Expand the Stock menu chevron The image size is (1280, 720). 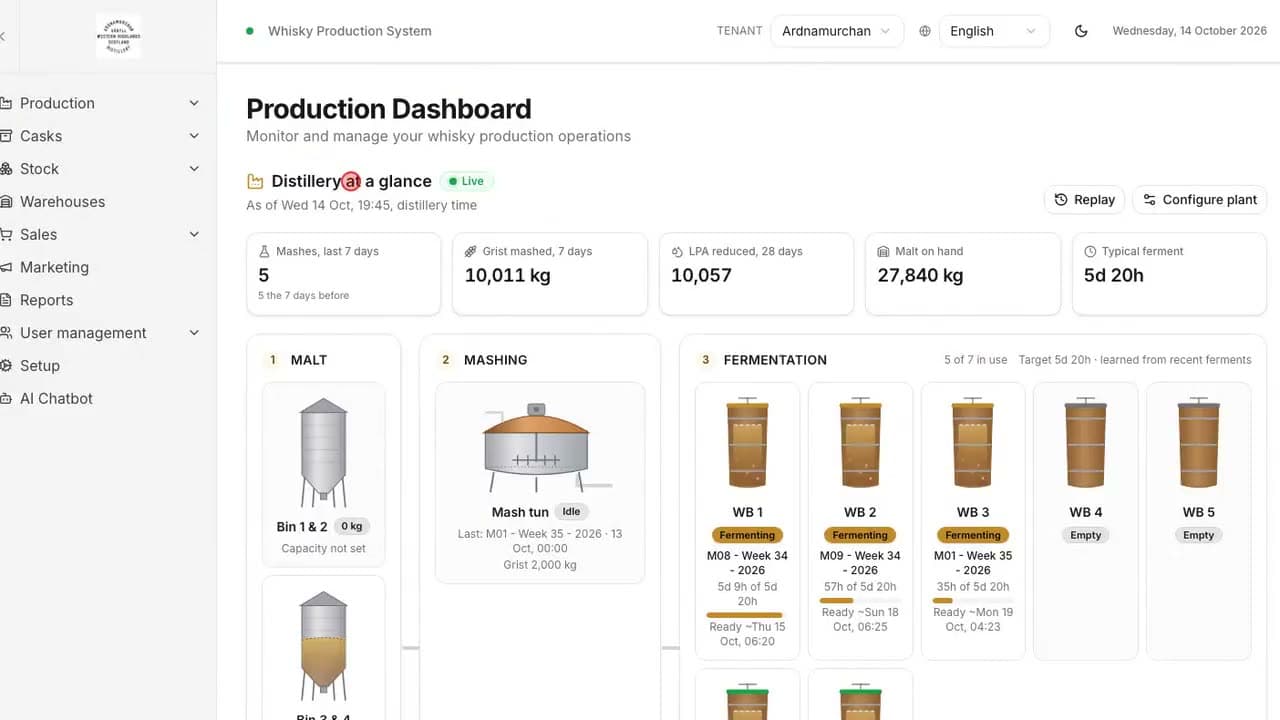point(194,169)
